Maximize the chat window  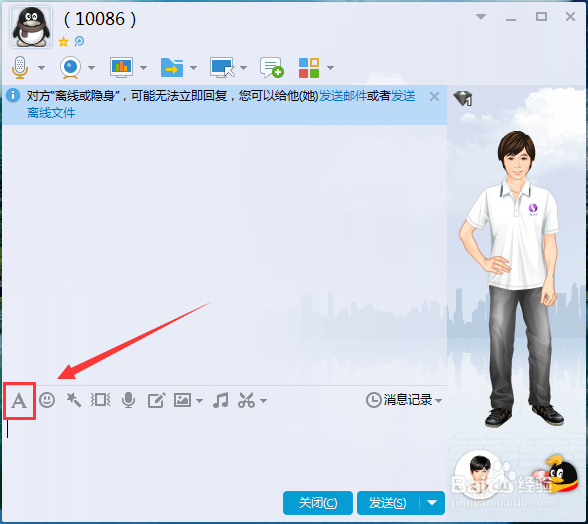click(541, 17)
